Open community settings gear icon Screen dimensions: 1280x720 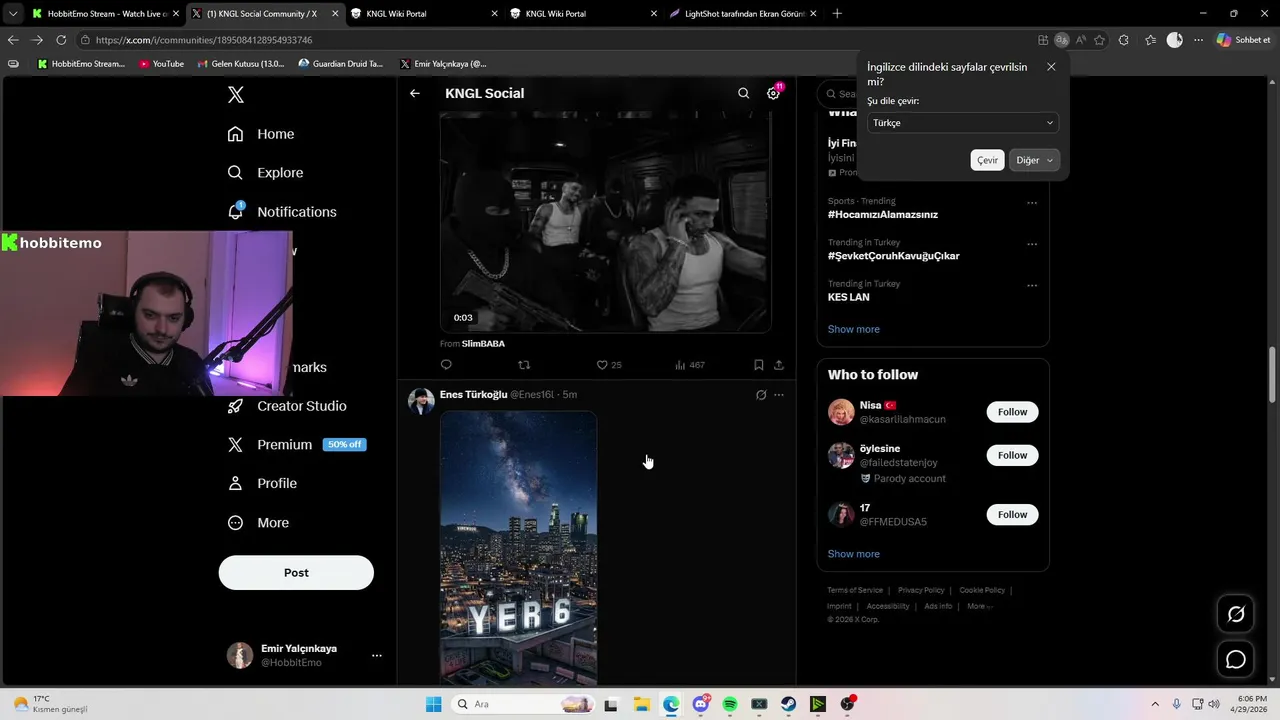(x=773, y=93)
